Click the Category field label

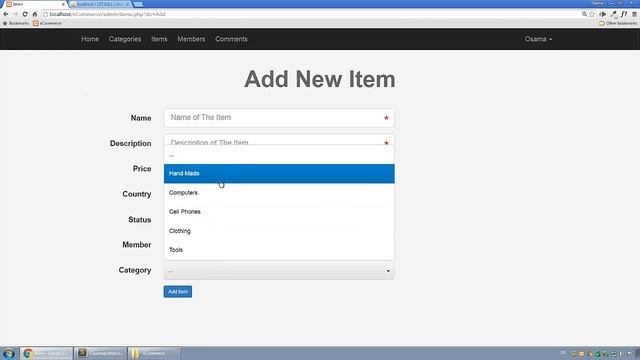pos(135,270)
